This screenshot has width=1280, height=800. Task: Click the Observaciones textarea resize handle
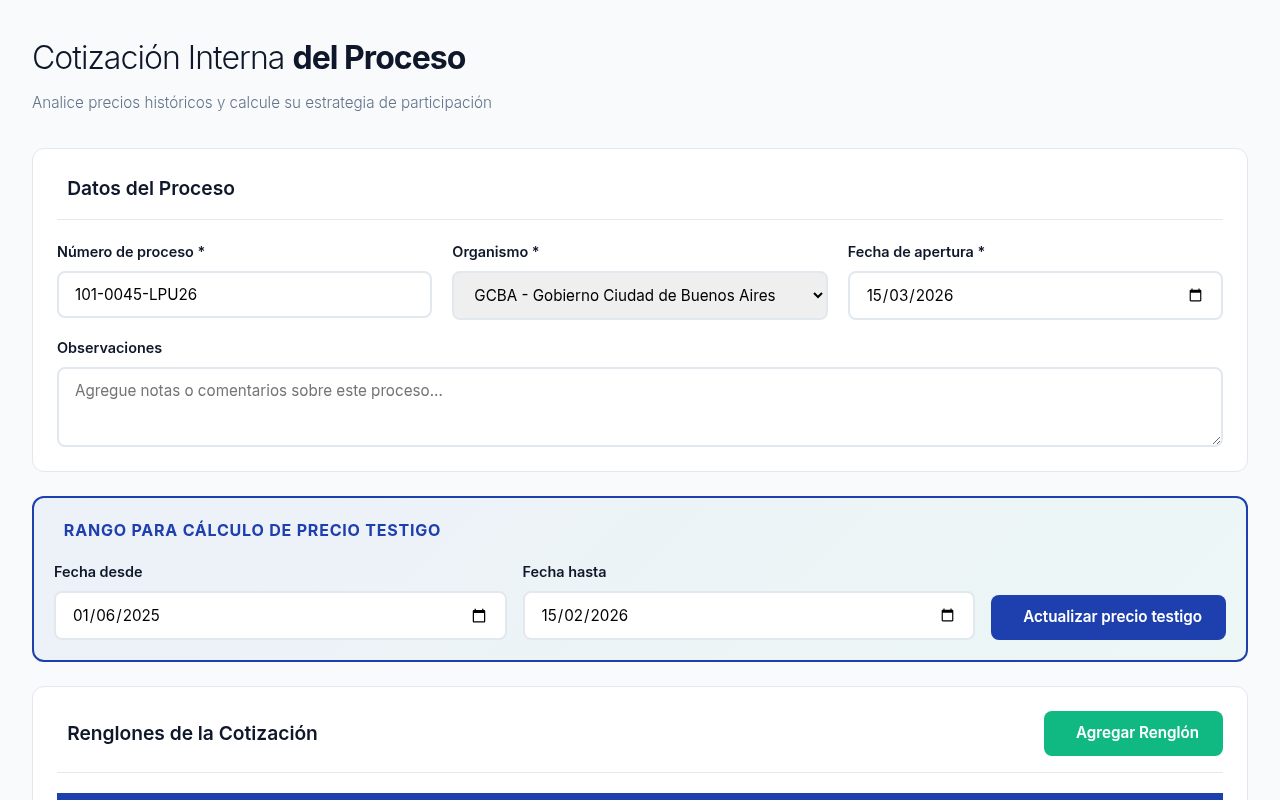coord(1215,439)
